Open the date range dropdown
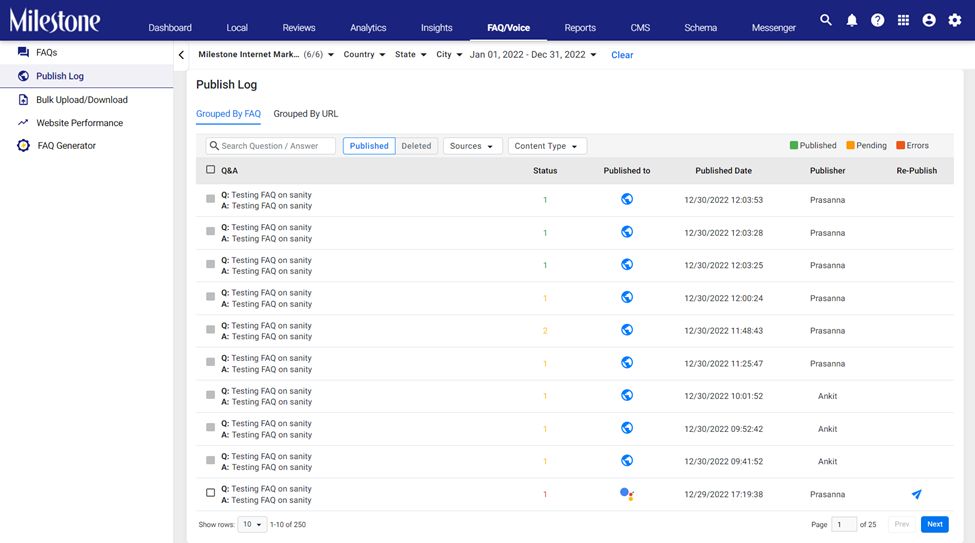 click(533, 55)
